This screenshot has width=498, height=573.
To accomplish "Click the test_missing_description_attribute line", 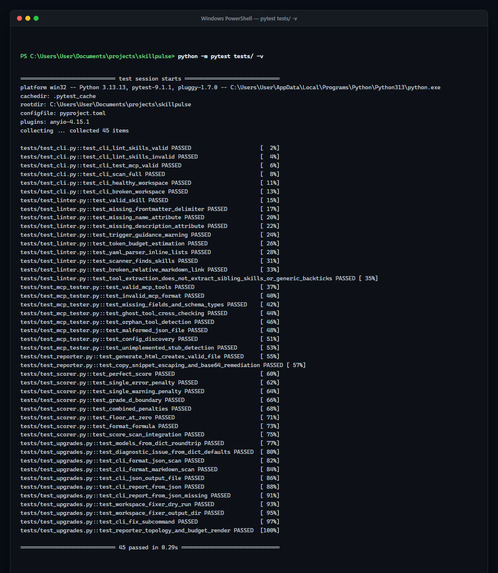I will tap(150, 226).
